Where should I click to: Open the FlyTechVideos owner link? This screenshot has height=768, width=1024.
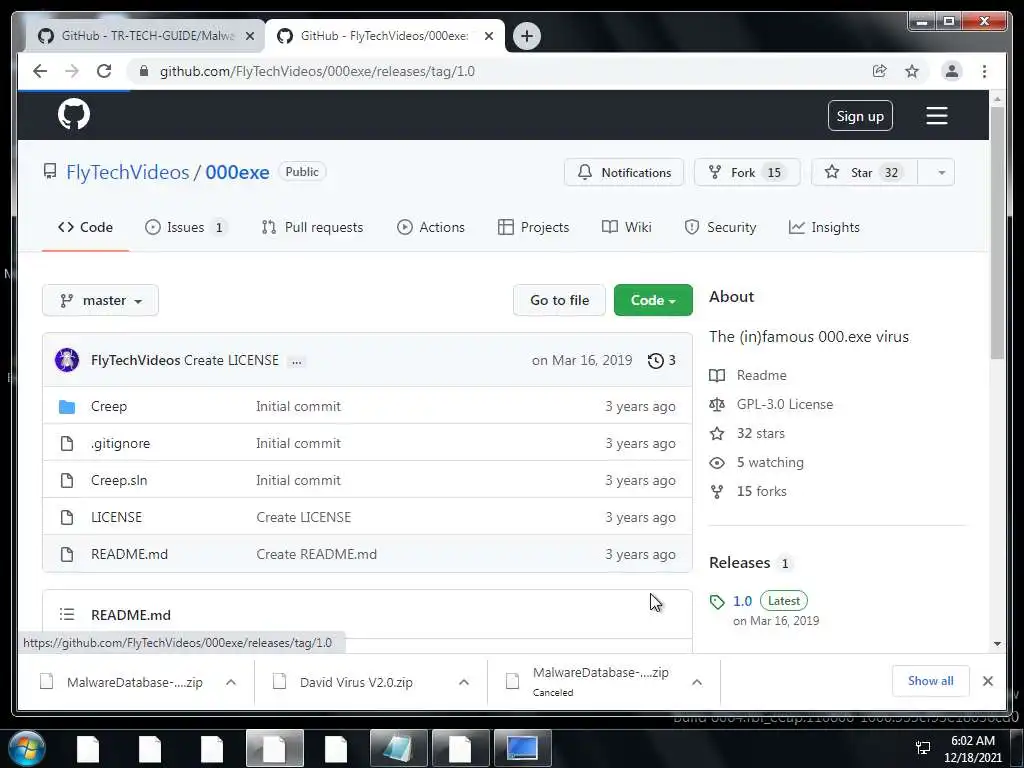click(x=127, y=172)
